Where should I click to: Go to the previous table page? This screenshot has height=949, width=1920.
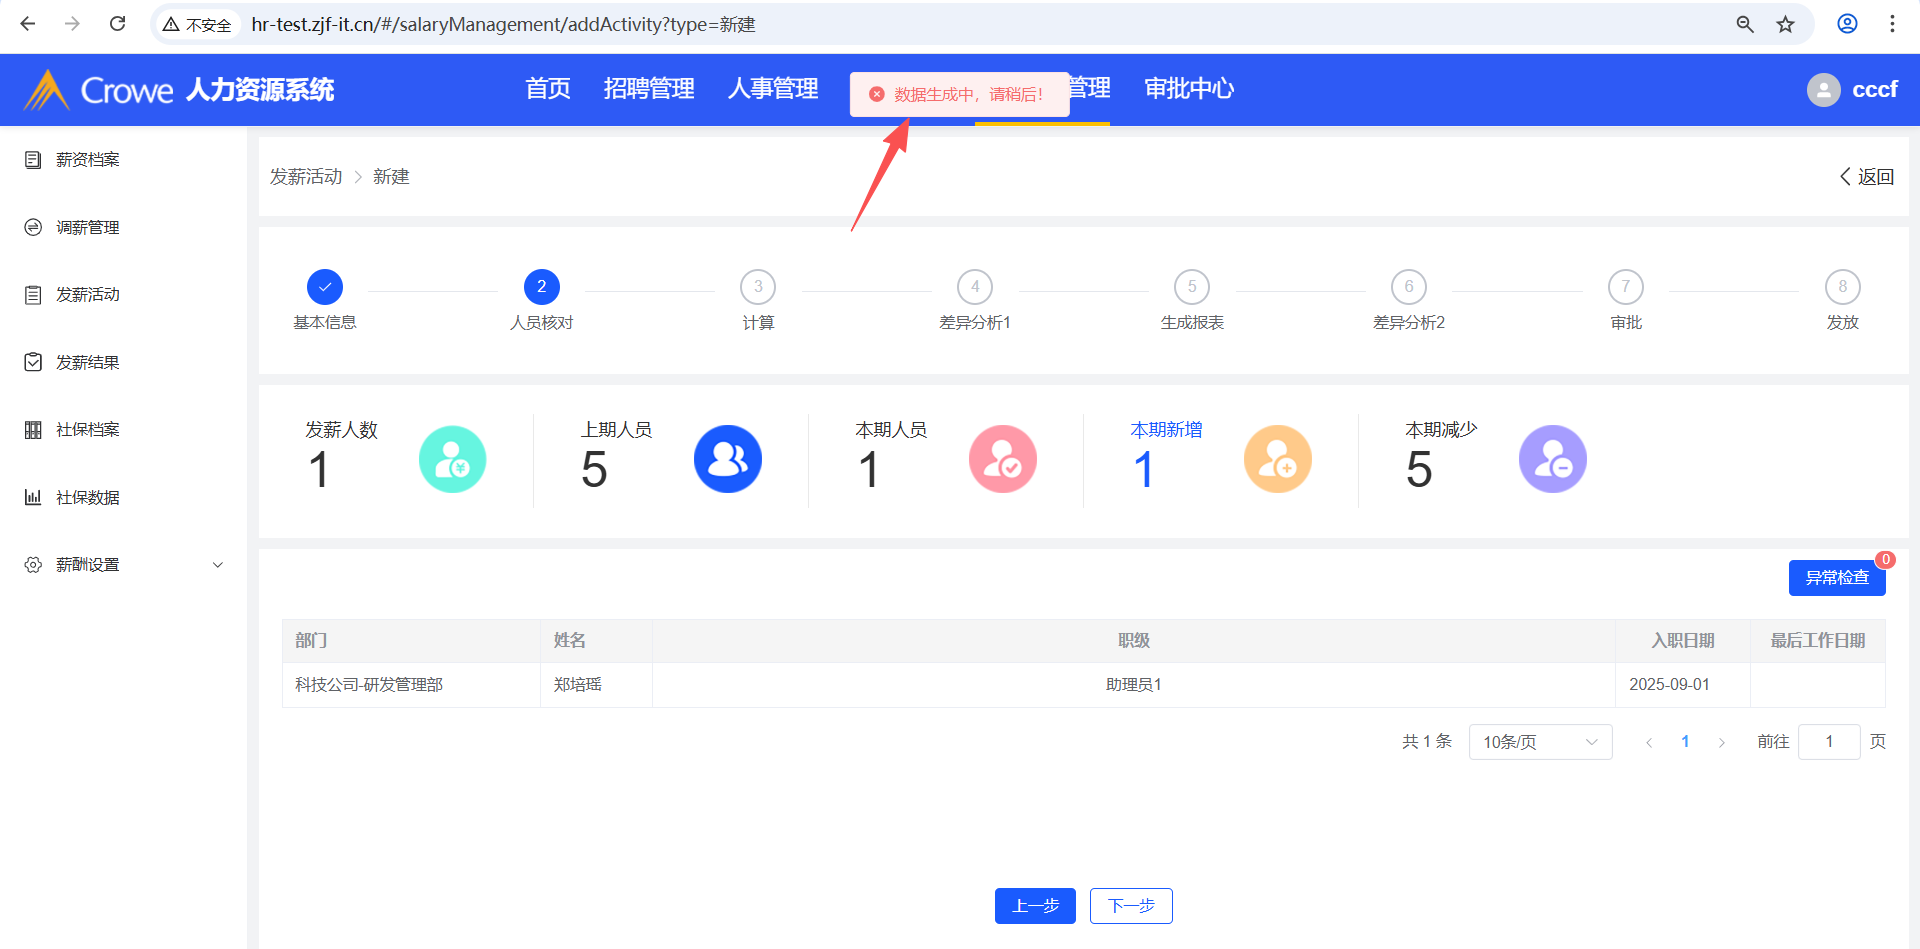pos(1649,742)
